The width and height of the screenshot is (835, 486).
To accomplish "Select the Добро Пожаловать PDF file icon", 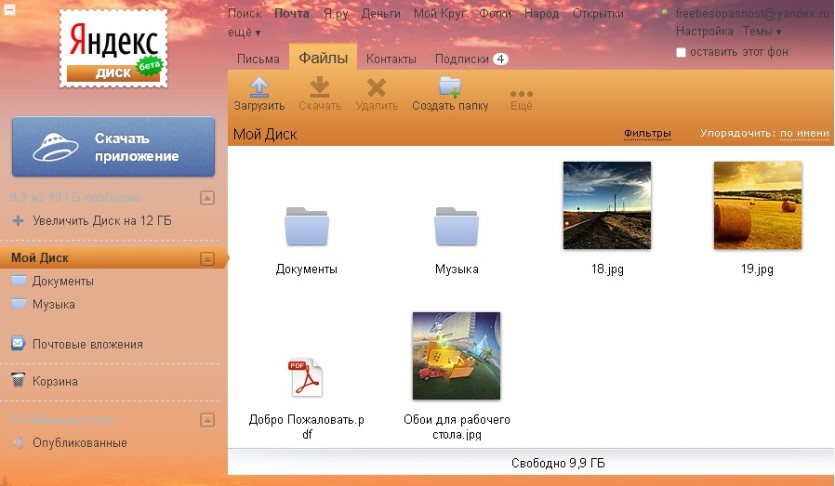I will pos(306,377).
